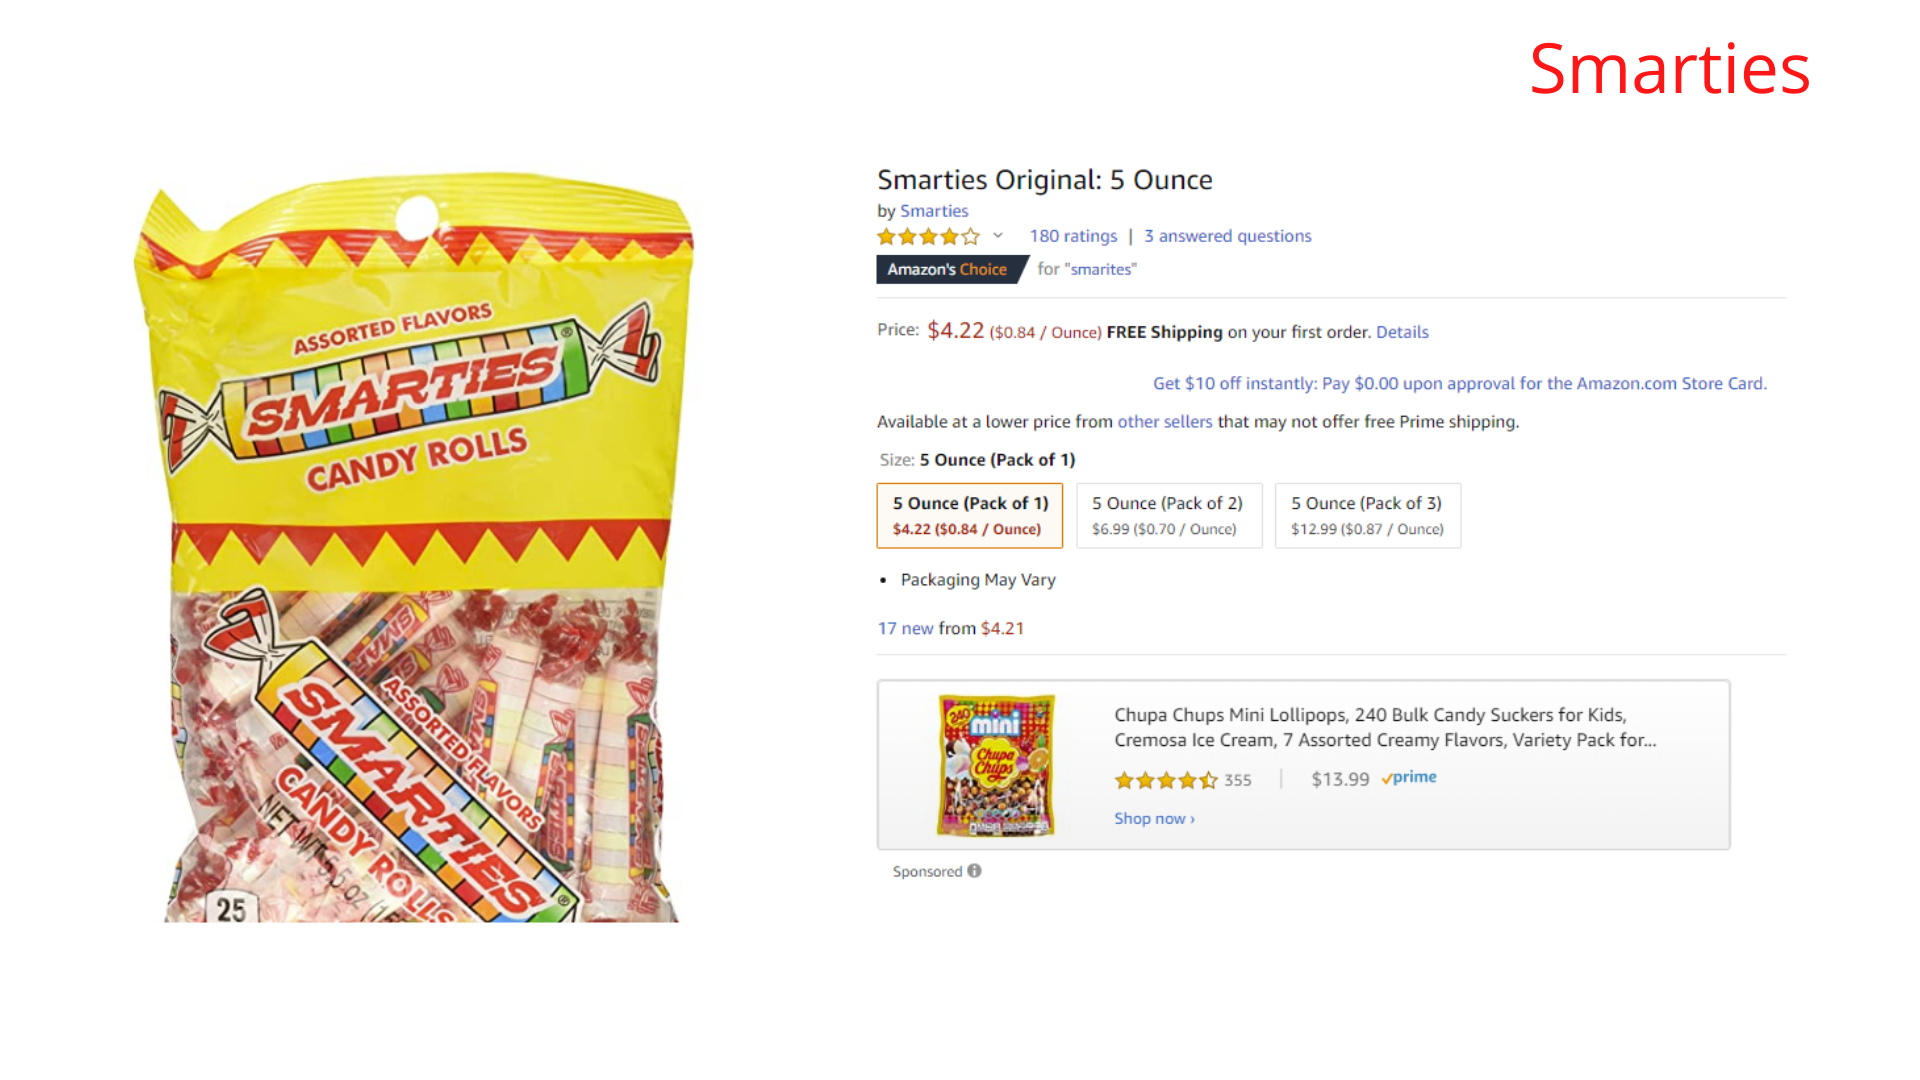Click the Amazon Store Card $10 offer

tap(1459, 383)
